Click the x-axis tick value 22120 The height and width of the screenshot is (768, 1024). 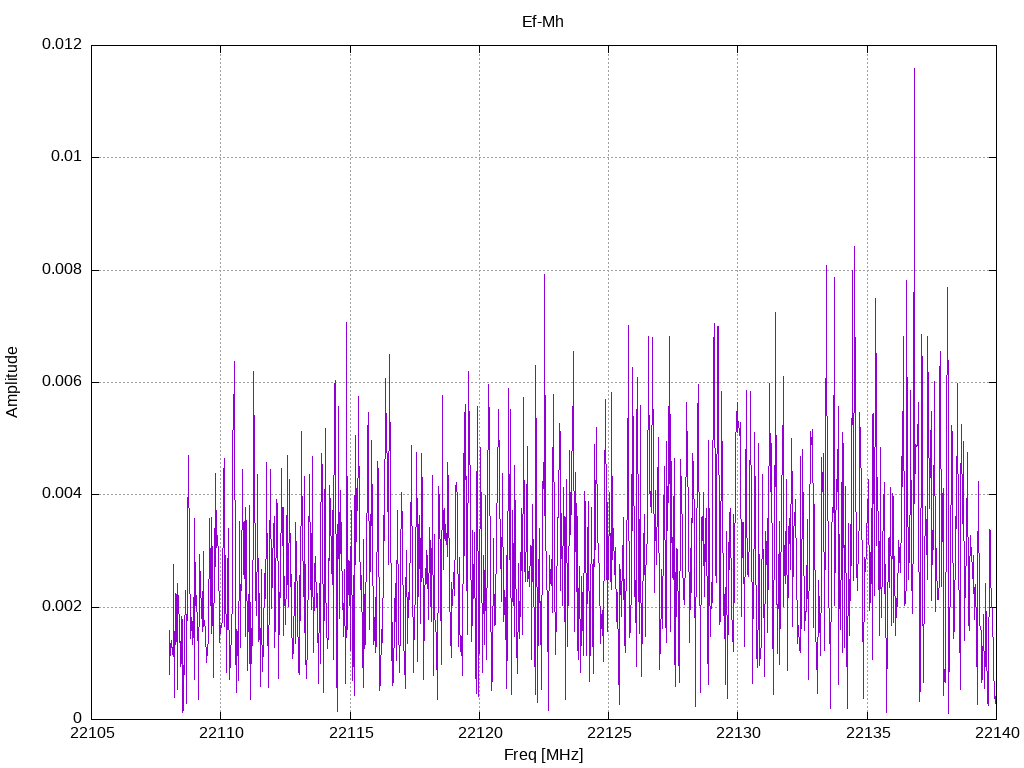tap(480, 733)
